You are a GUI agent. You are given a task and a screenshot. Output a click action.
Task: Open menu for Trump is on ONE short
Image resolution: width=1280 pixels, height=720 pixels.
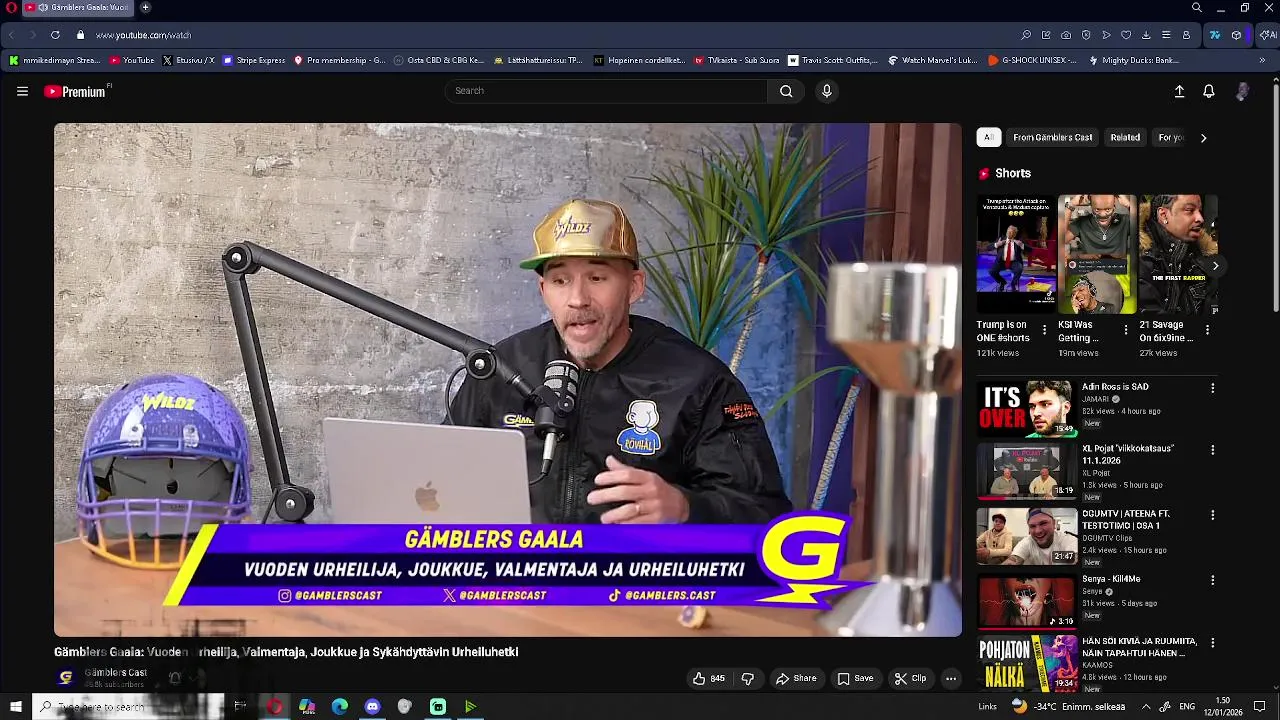click(1044, 329)
